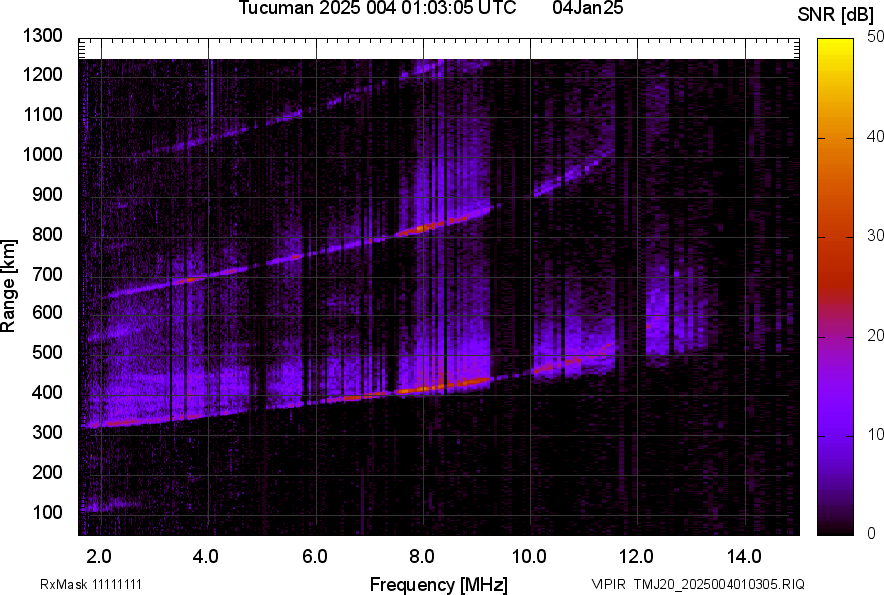Click the VIPIR TMJ20 filename text
The height and width of the screenshot is (595, 884).
697,584
